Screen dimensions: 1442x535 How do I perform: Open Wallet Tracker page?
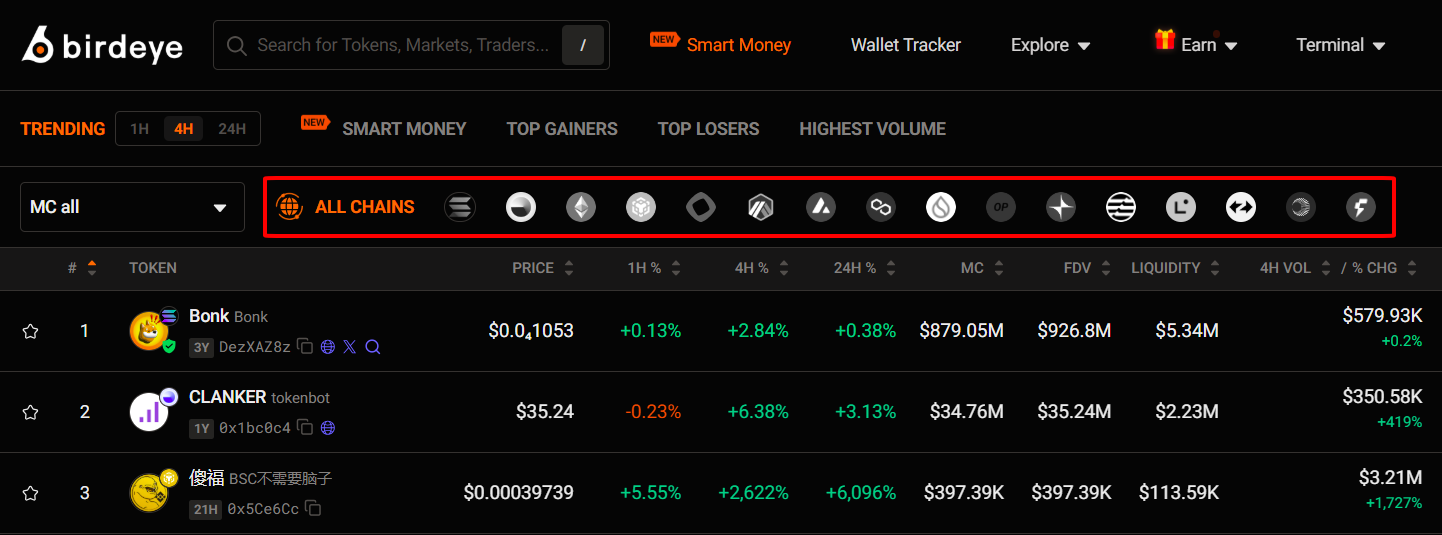[906, 45]
